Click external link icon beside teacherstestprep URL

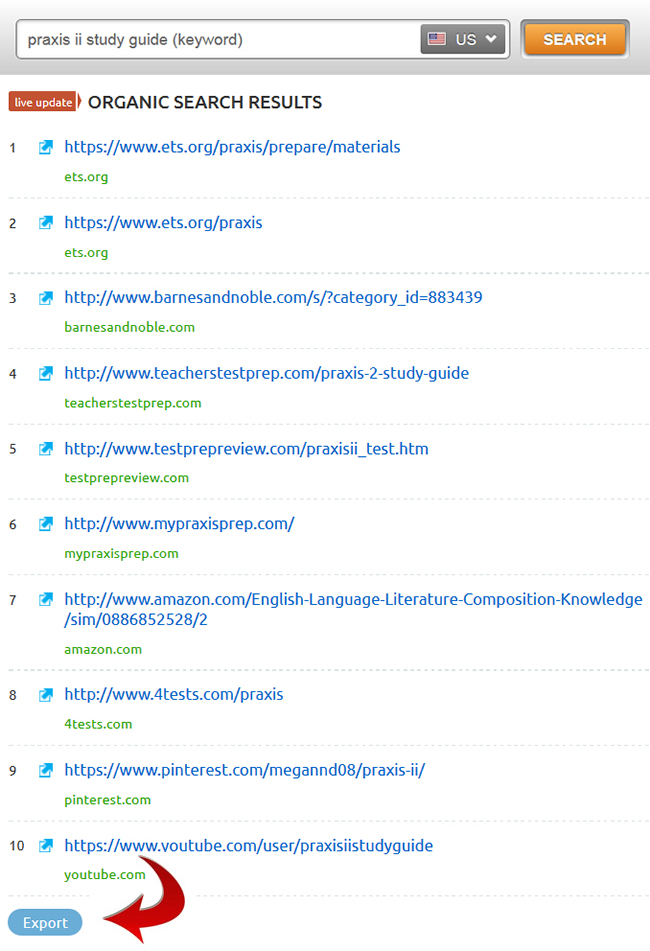45,374
